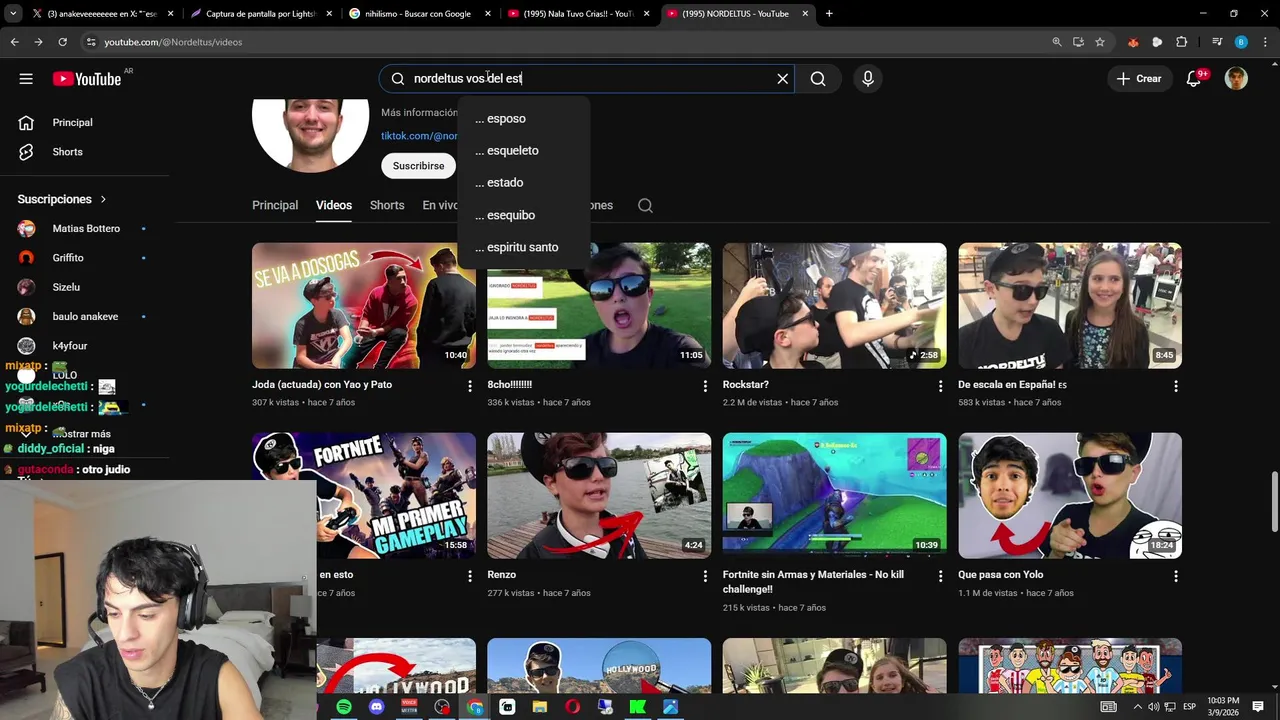
Task: Open File Explorer from the taskbar
Action: 540,707
